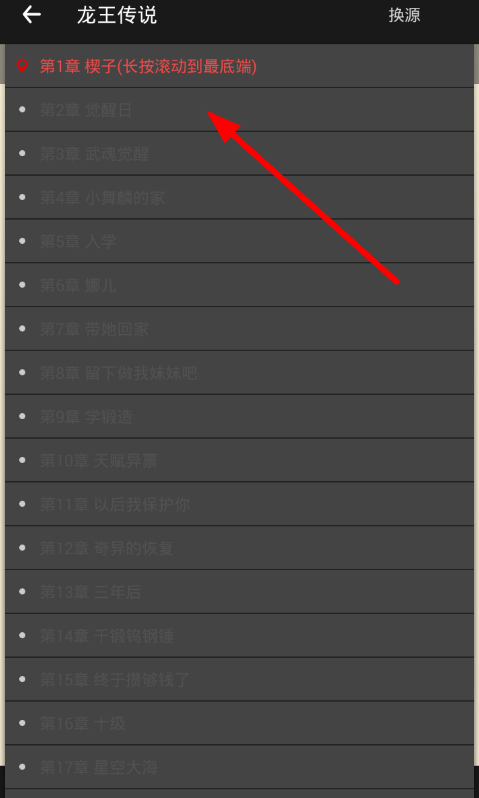This screenshot has height=798, width=479.
Task: Tap the back arrow icon
Action: 32,15
